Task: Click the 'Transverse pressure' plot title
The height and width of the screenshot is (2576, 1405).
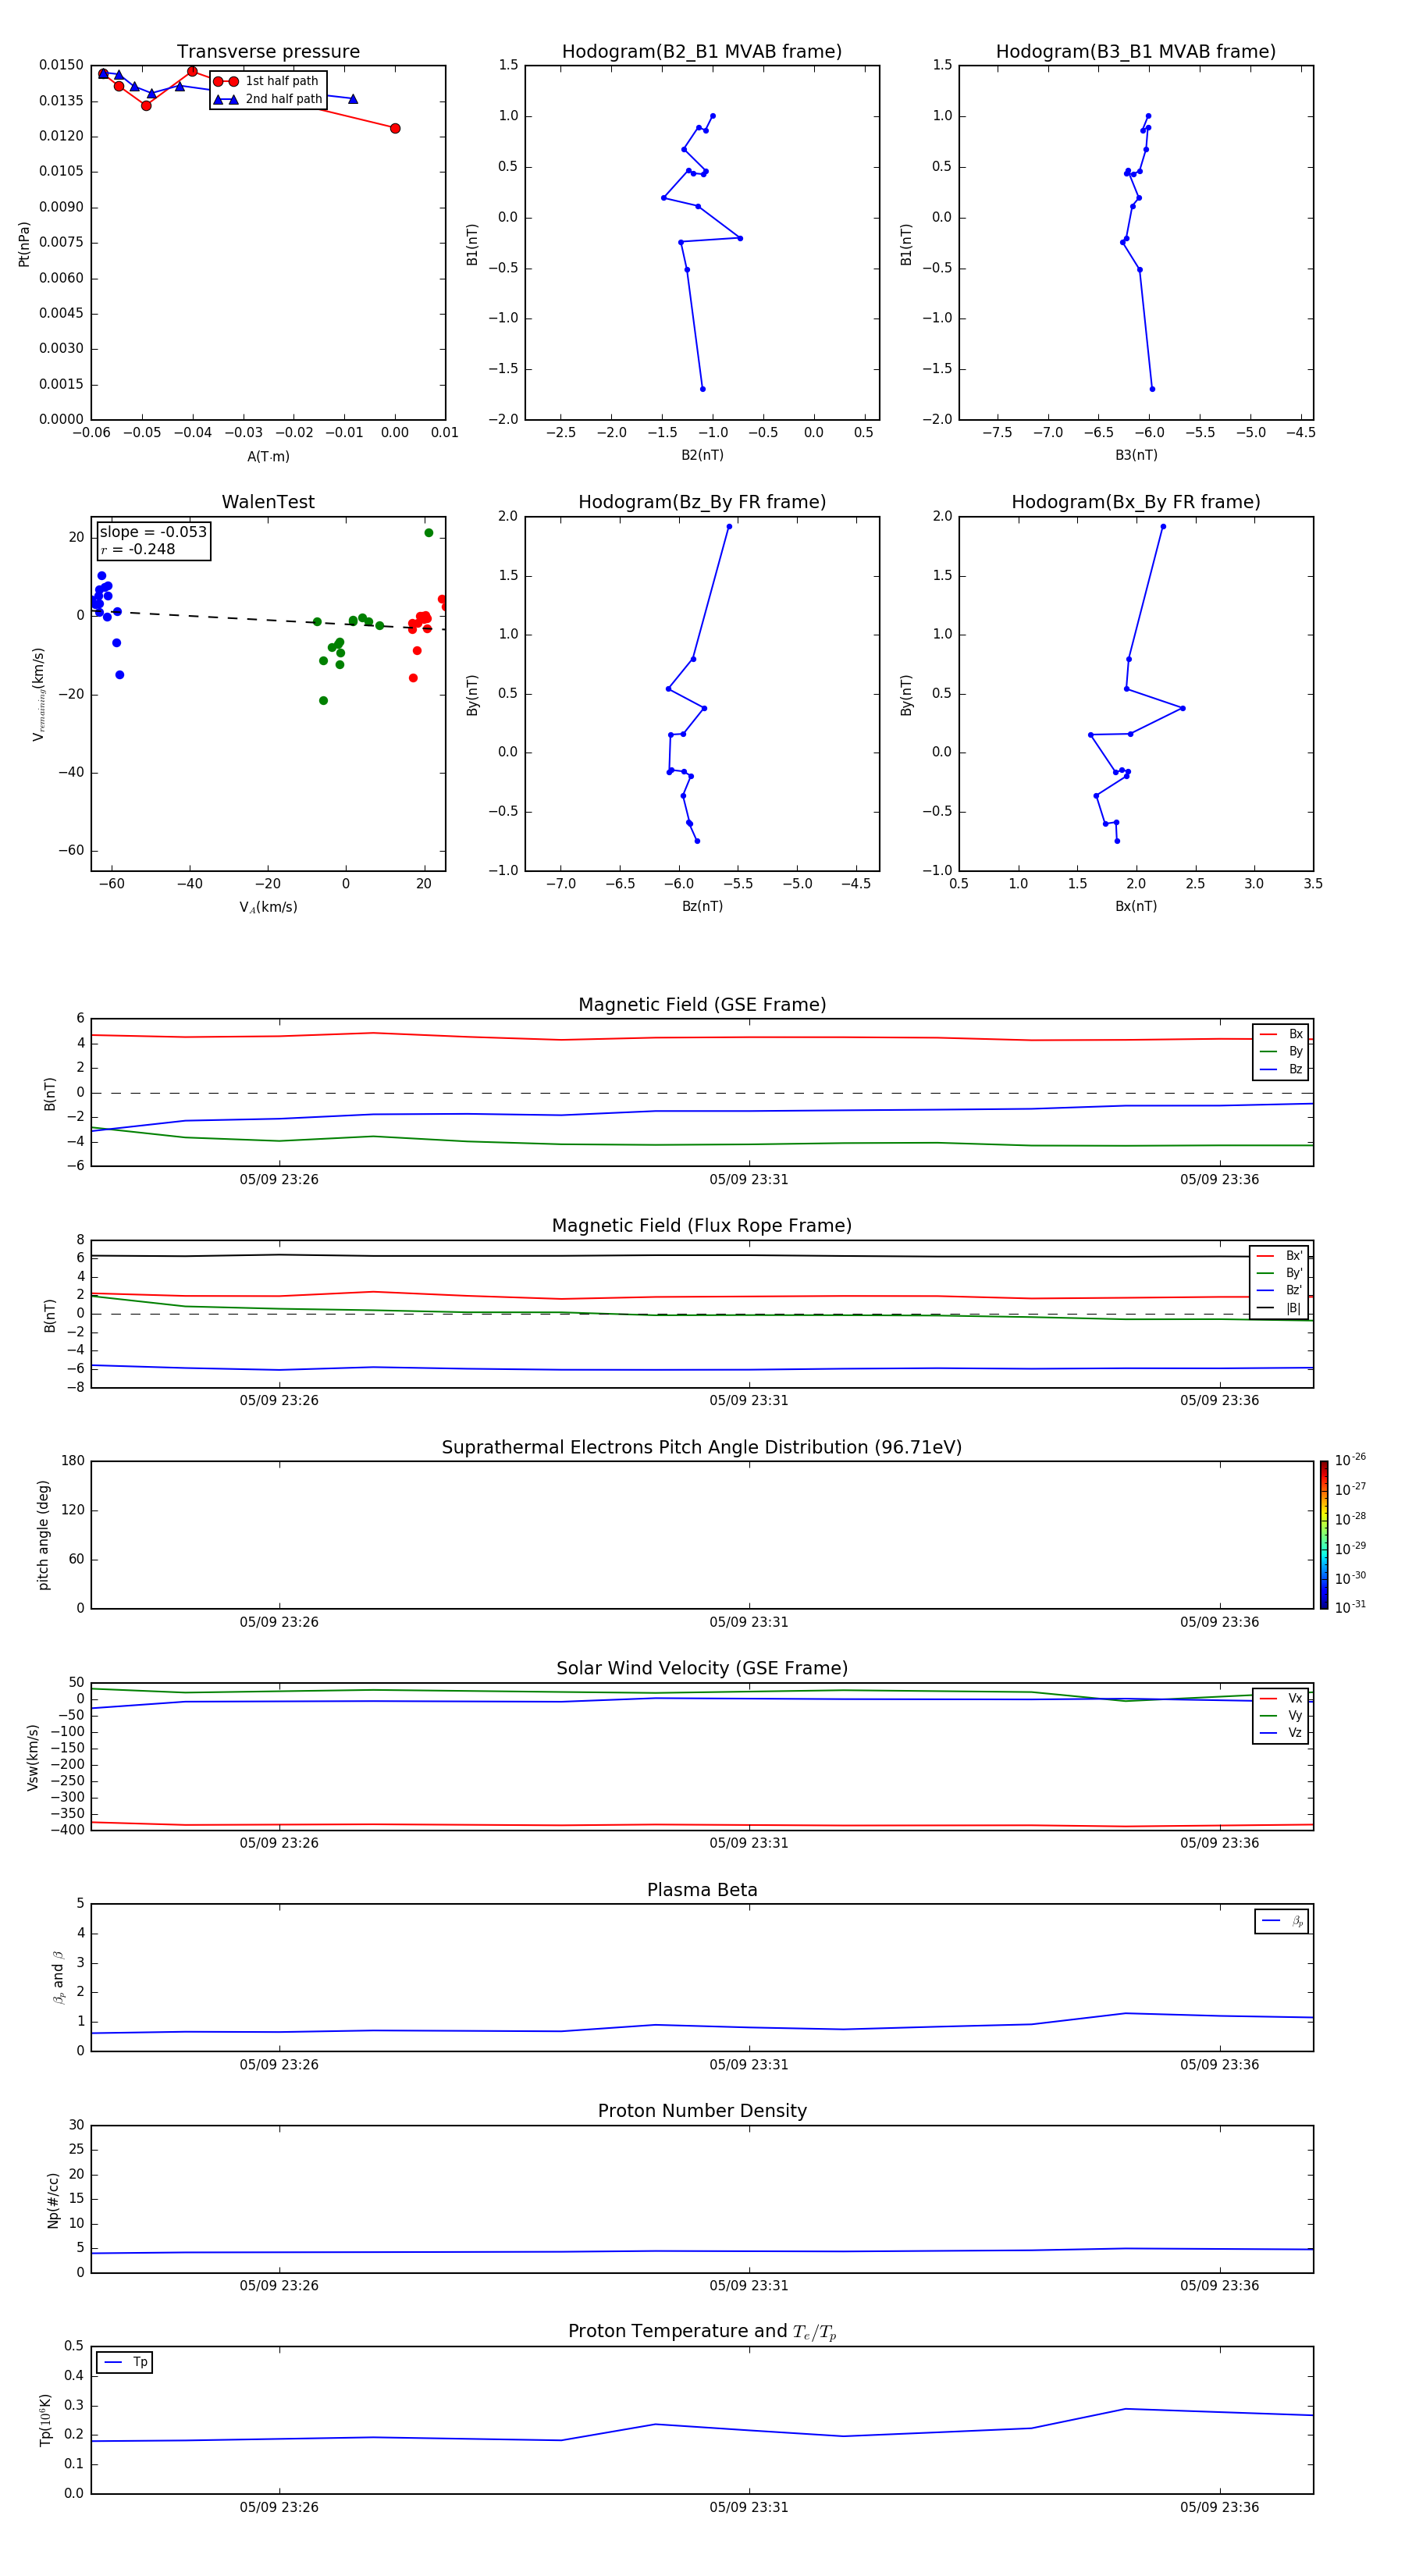Action: pyautogui.click(x=268, y=52)
